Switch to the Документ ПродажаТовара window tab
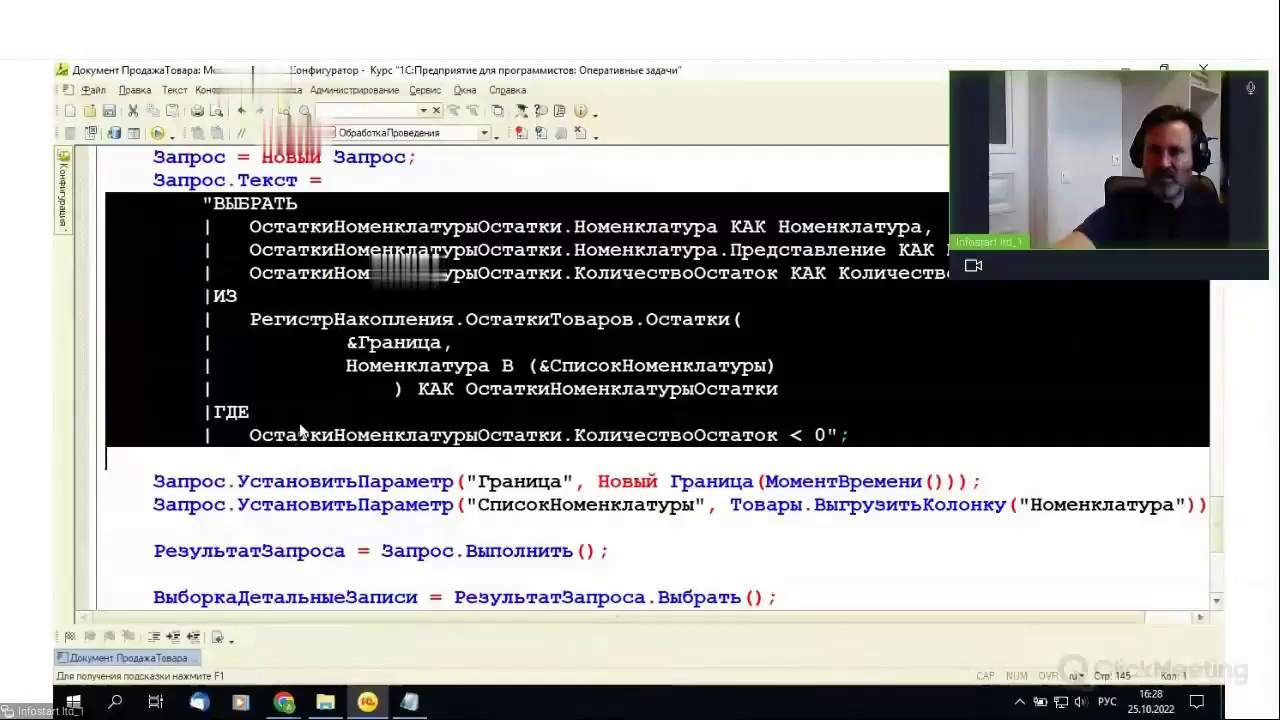 127,658
